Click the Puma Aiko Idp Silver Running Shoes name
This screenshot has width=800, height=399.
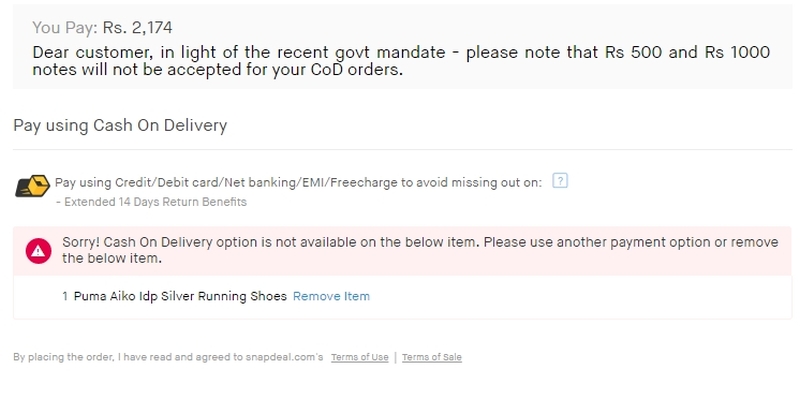tap(180, 296)
